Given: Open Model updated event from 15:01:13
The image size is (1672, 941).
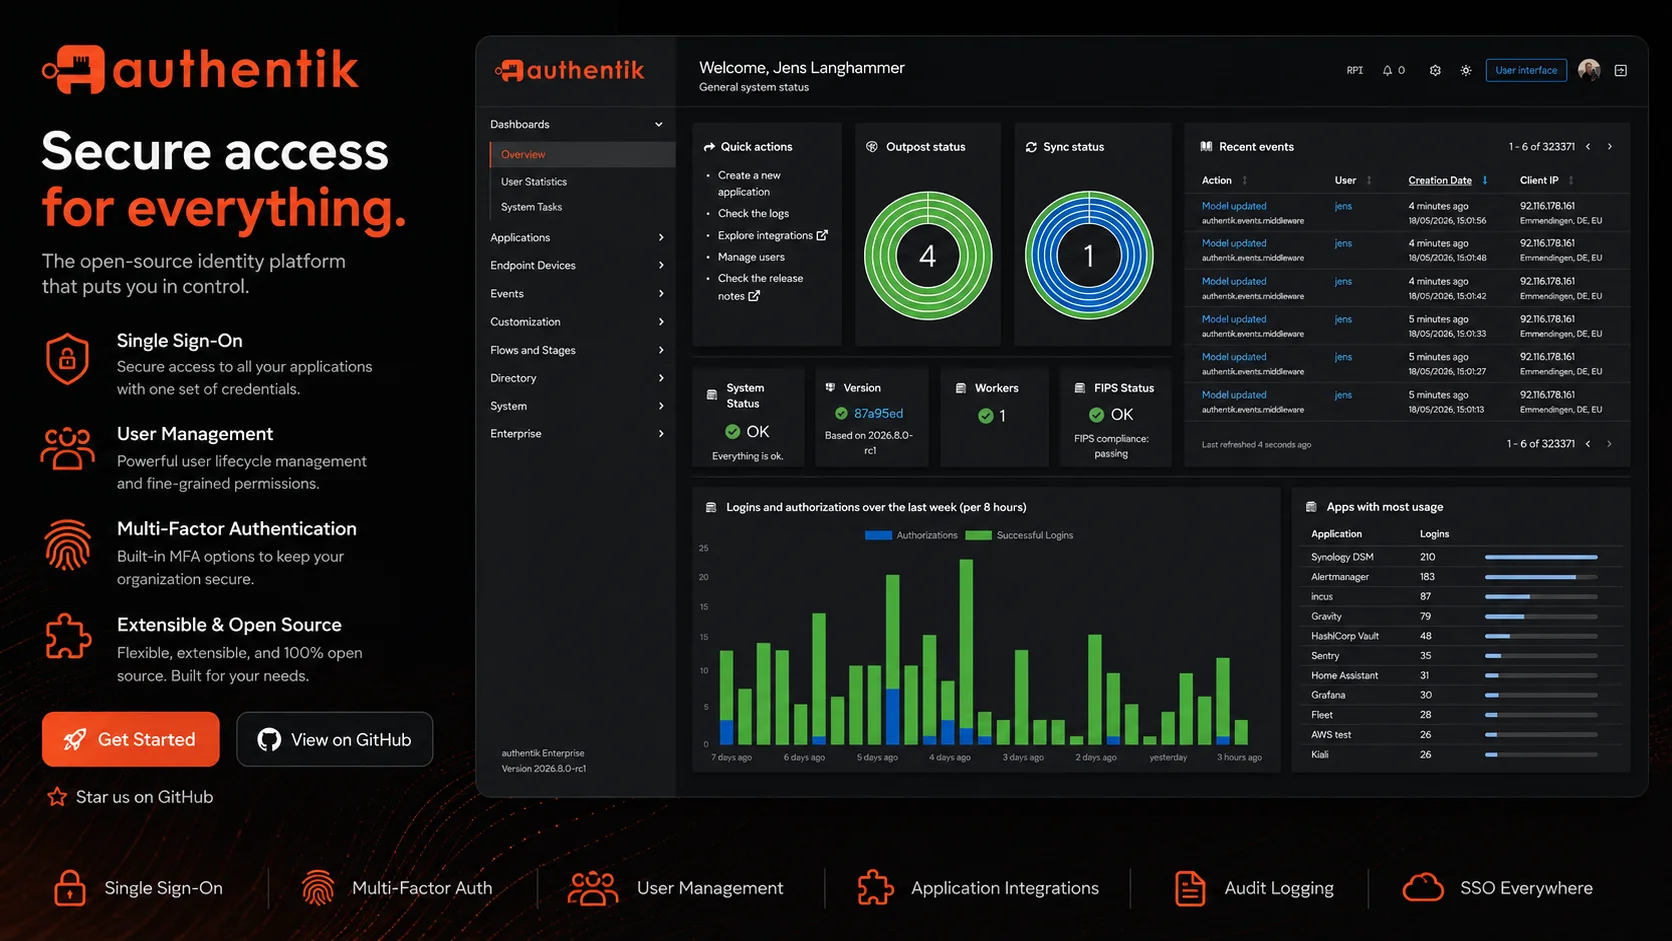Looking at the screenshot, I should [x=1234, y=395].
